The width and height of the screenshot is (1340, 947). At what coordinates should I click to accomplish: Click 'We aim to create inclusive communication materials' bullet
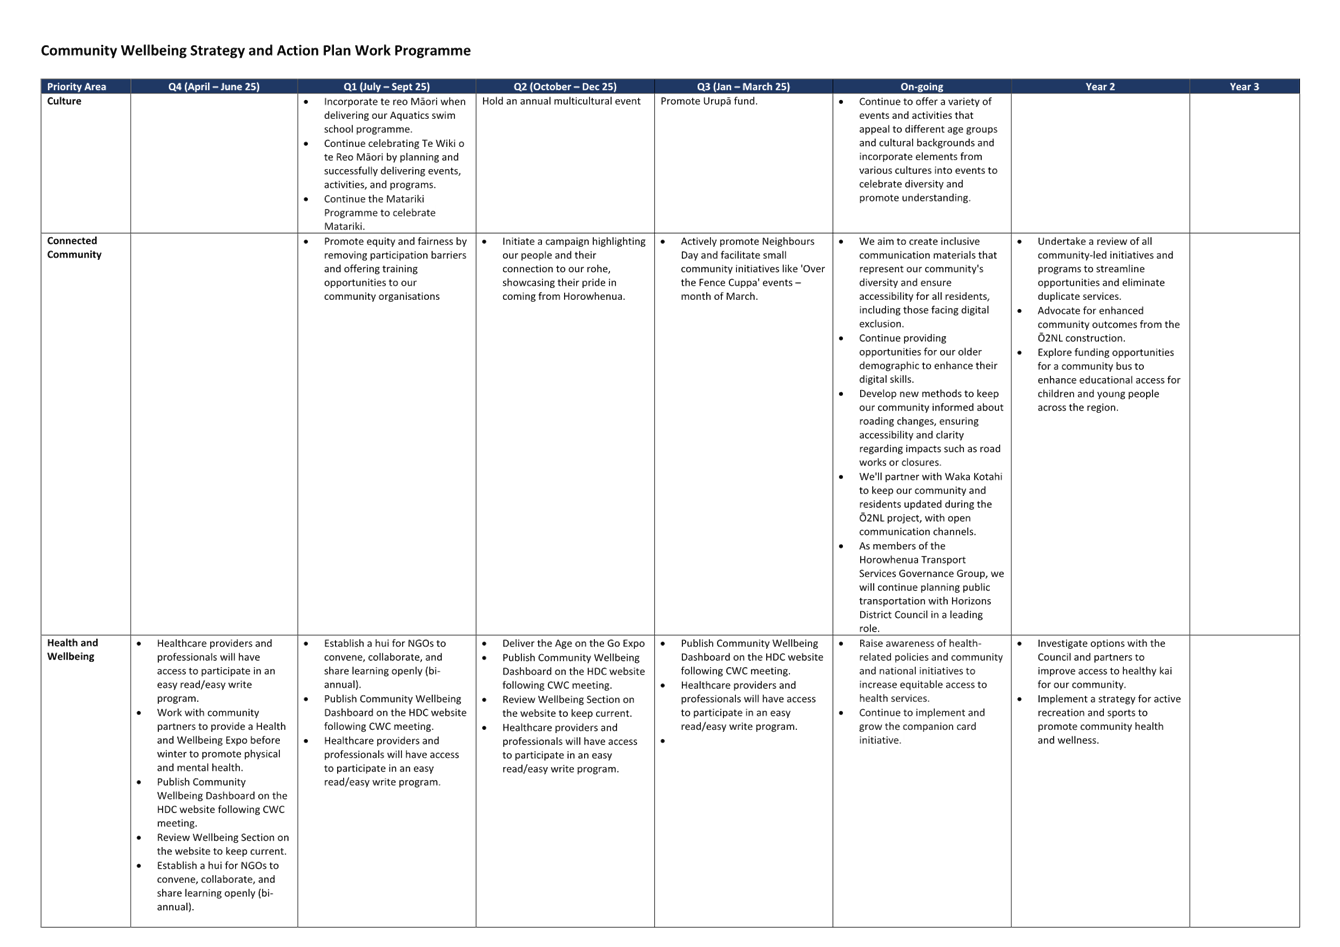point(927,283)
